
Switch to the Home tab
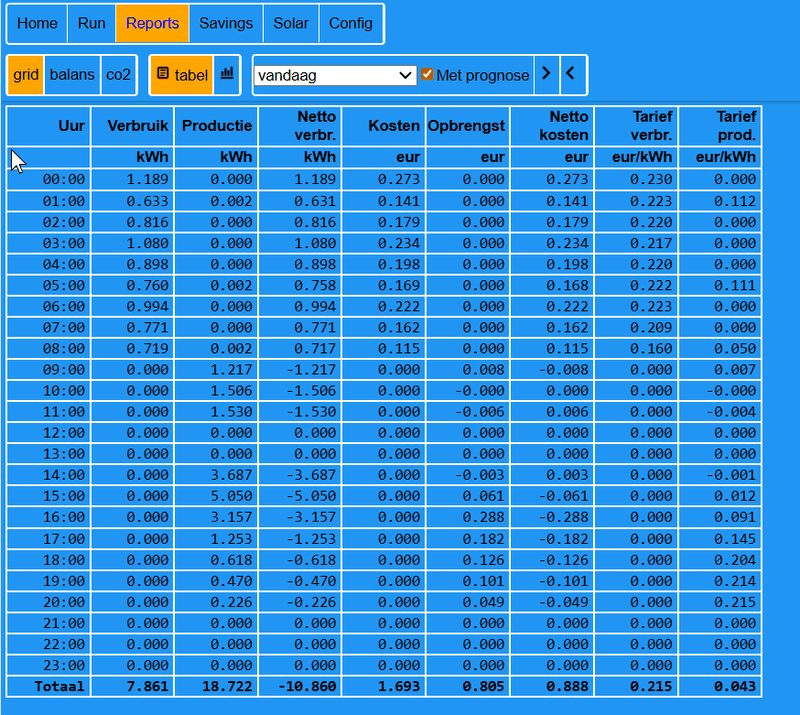(37, 23)
